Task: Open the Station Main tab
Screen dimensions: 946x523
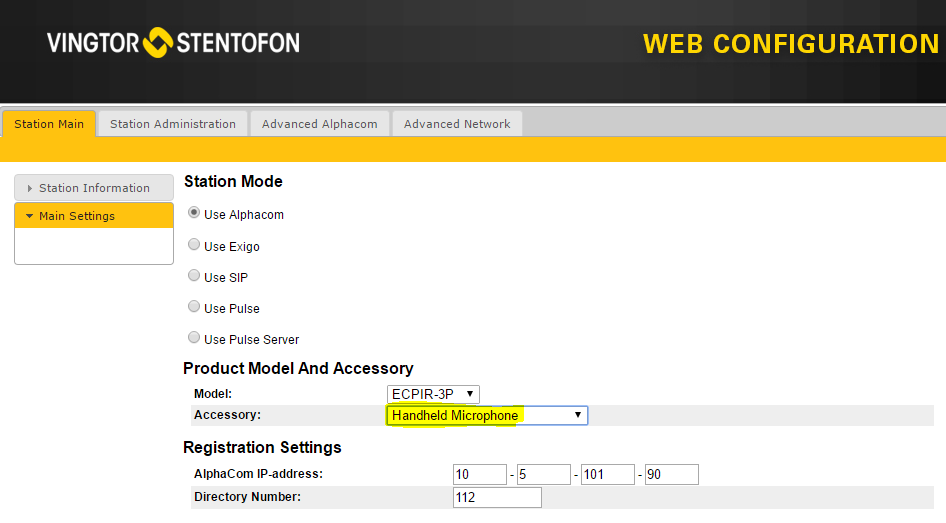Action: coord(49,124)
